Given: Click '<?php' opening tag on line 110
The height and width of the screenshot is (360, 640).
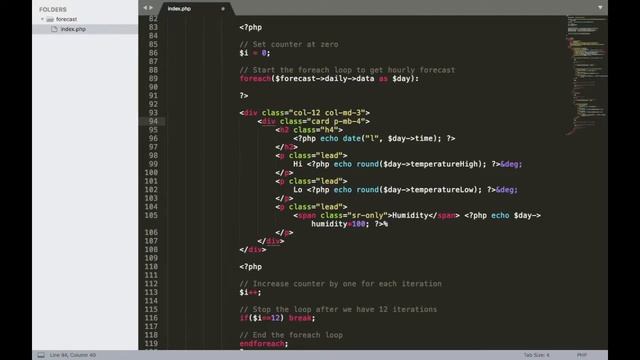Looking at the screenshot, I should click(251, 267).
